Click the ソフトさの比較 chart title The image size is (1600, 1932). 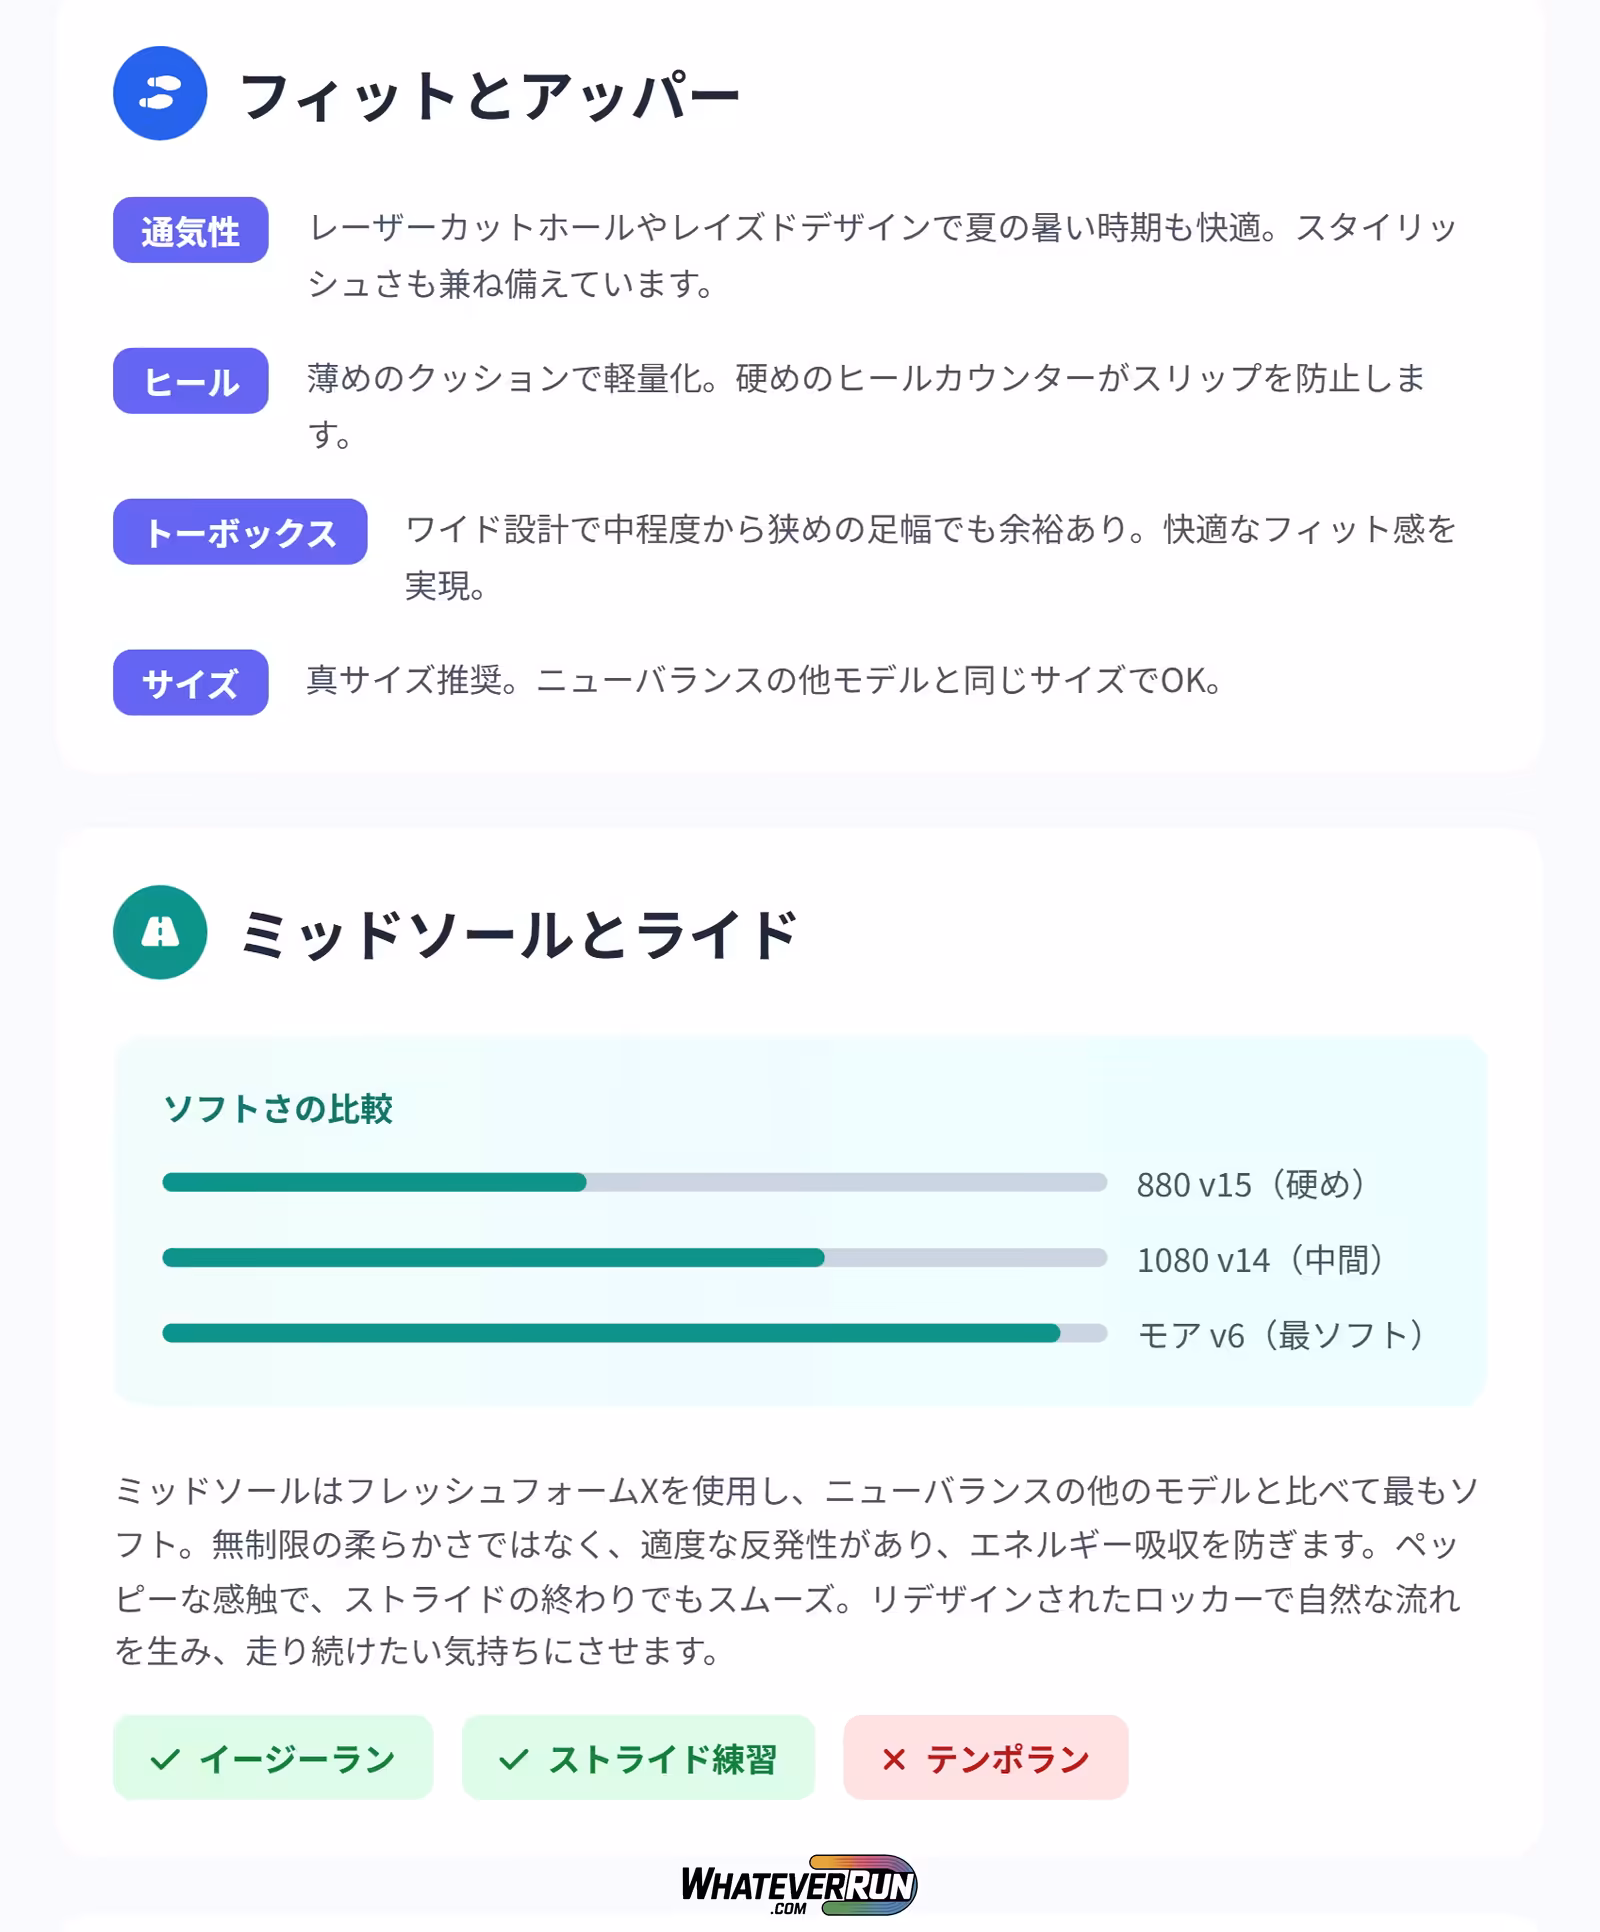point(278,1108)
